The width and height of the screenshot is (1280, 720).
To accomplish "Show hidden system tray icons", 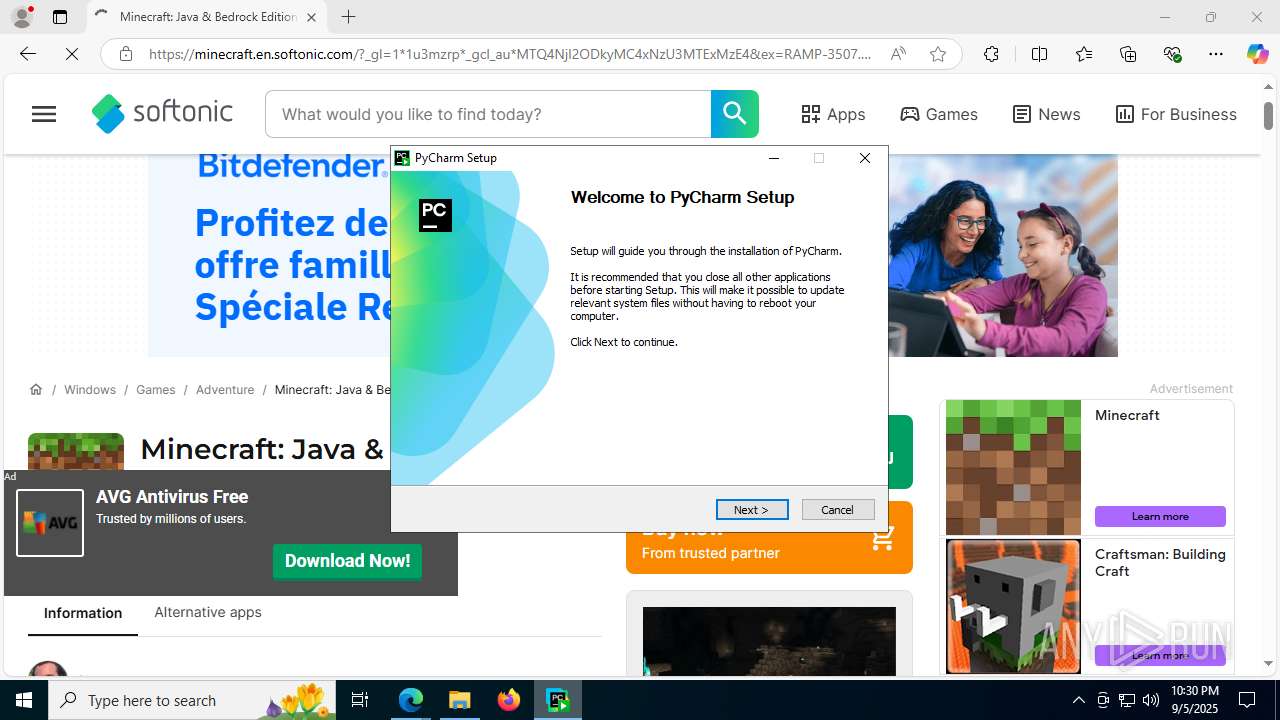I will point(1078,700).
